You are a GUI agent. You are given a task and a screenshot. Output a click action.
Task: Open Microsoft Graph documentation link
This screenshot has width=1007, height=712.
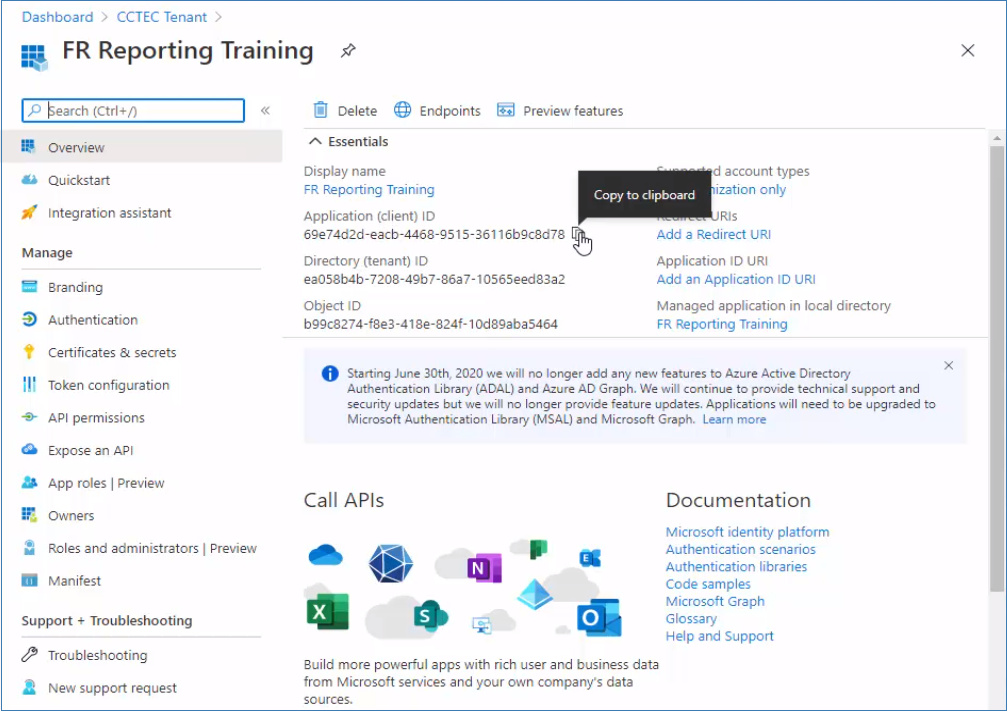715,601
